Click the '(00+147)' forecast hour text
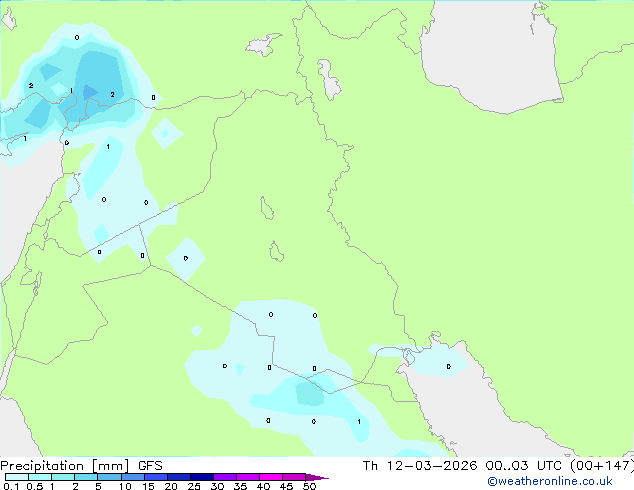Screen dimensions: 634x490 (602, 466)
